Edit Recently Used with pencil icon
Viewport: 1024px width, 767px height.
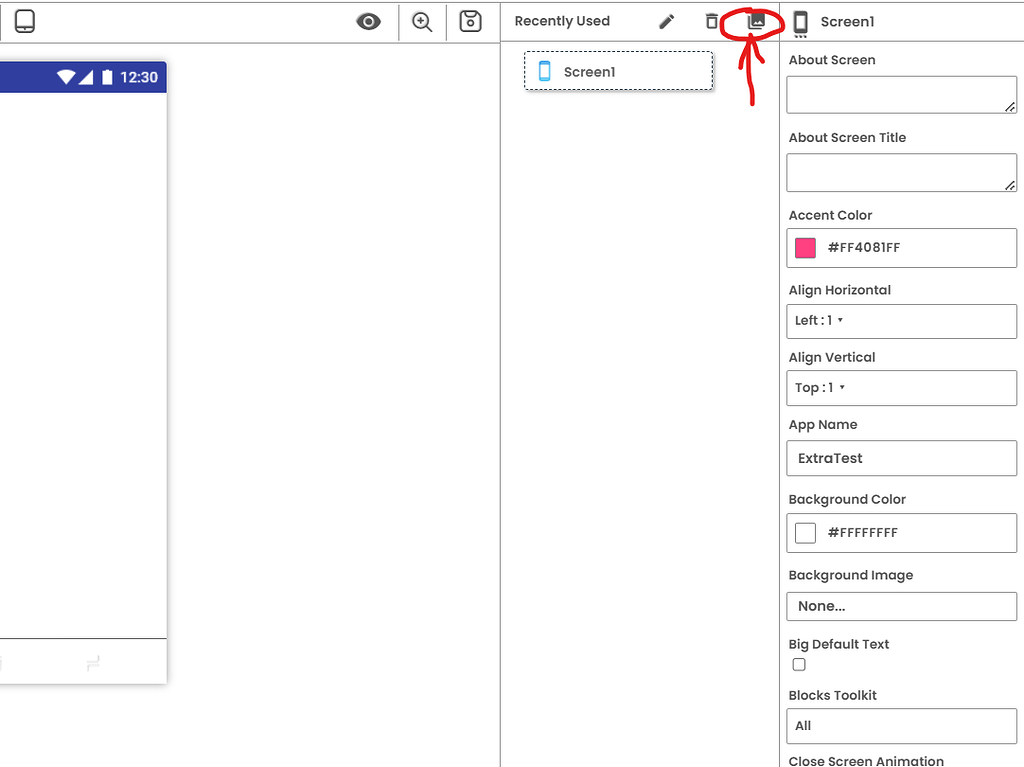click(x=667, y=20)
